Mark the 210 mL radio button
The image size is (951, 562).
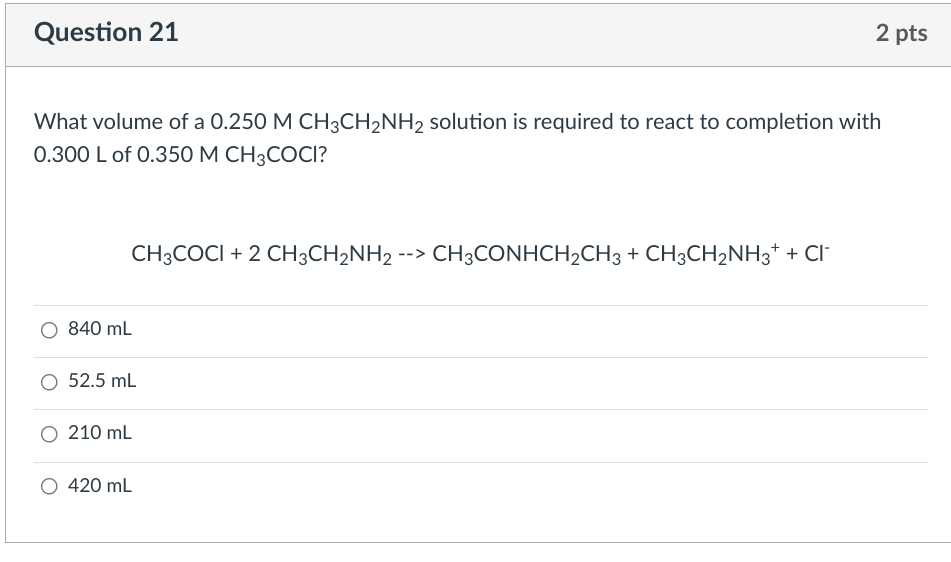click(49, 434)
